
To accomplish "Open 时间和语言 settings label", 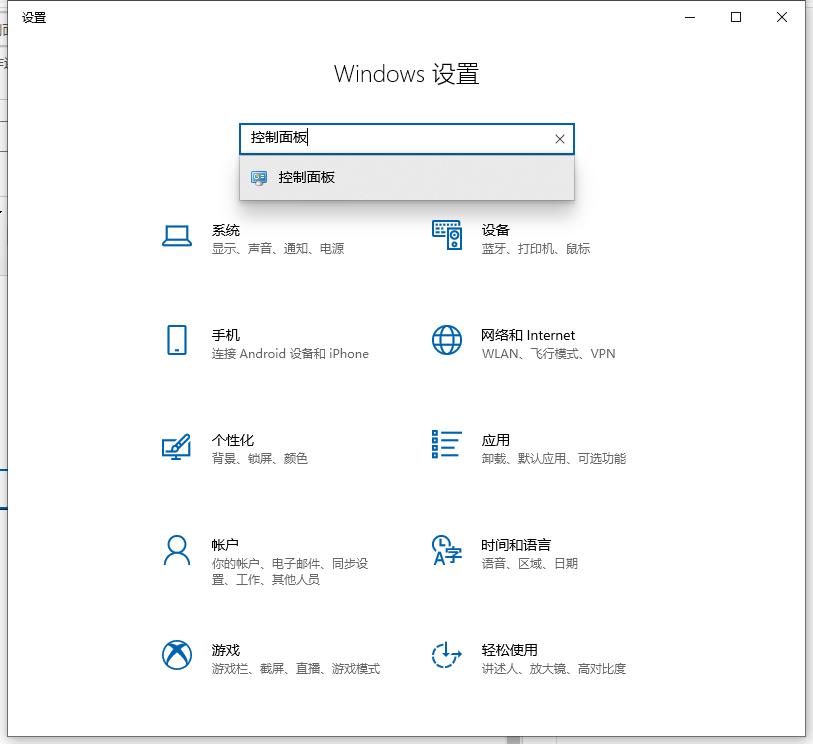I will pos(515,545).
